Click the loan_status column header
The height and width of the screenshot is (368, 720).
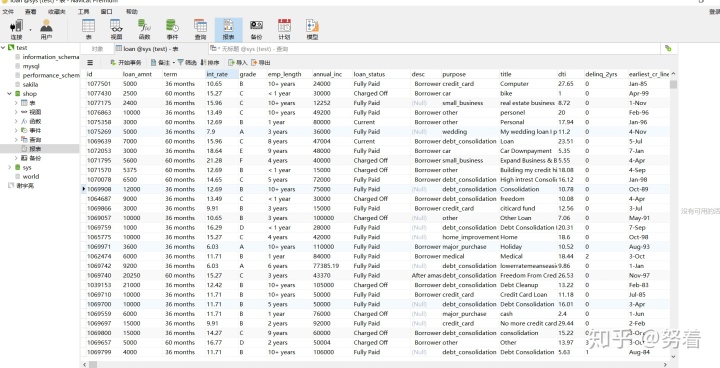tap(381, 74)
